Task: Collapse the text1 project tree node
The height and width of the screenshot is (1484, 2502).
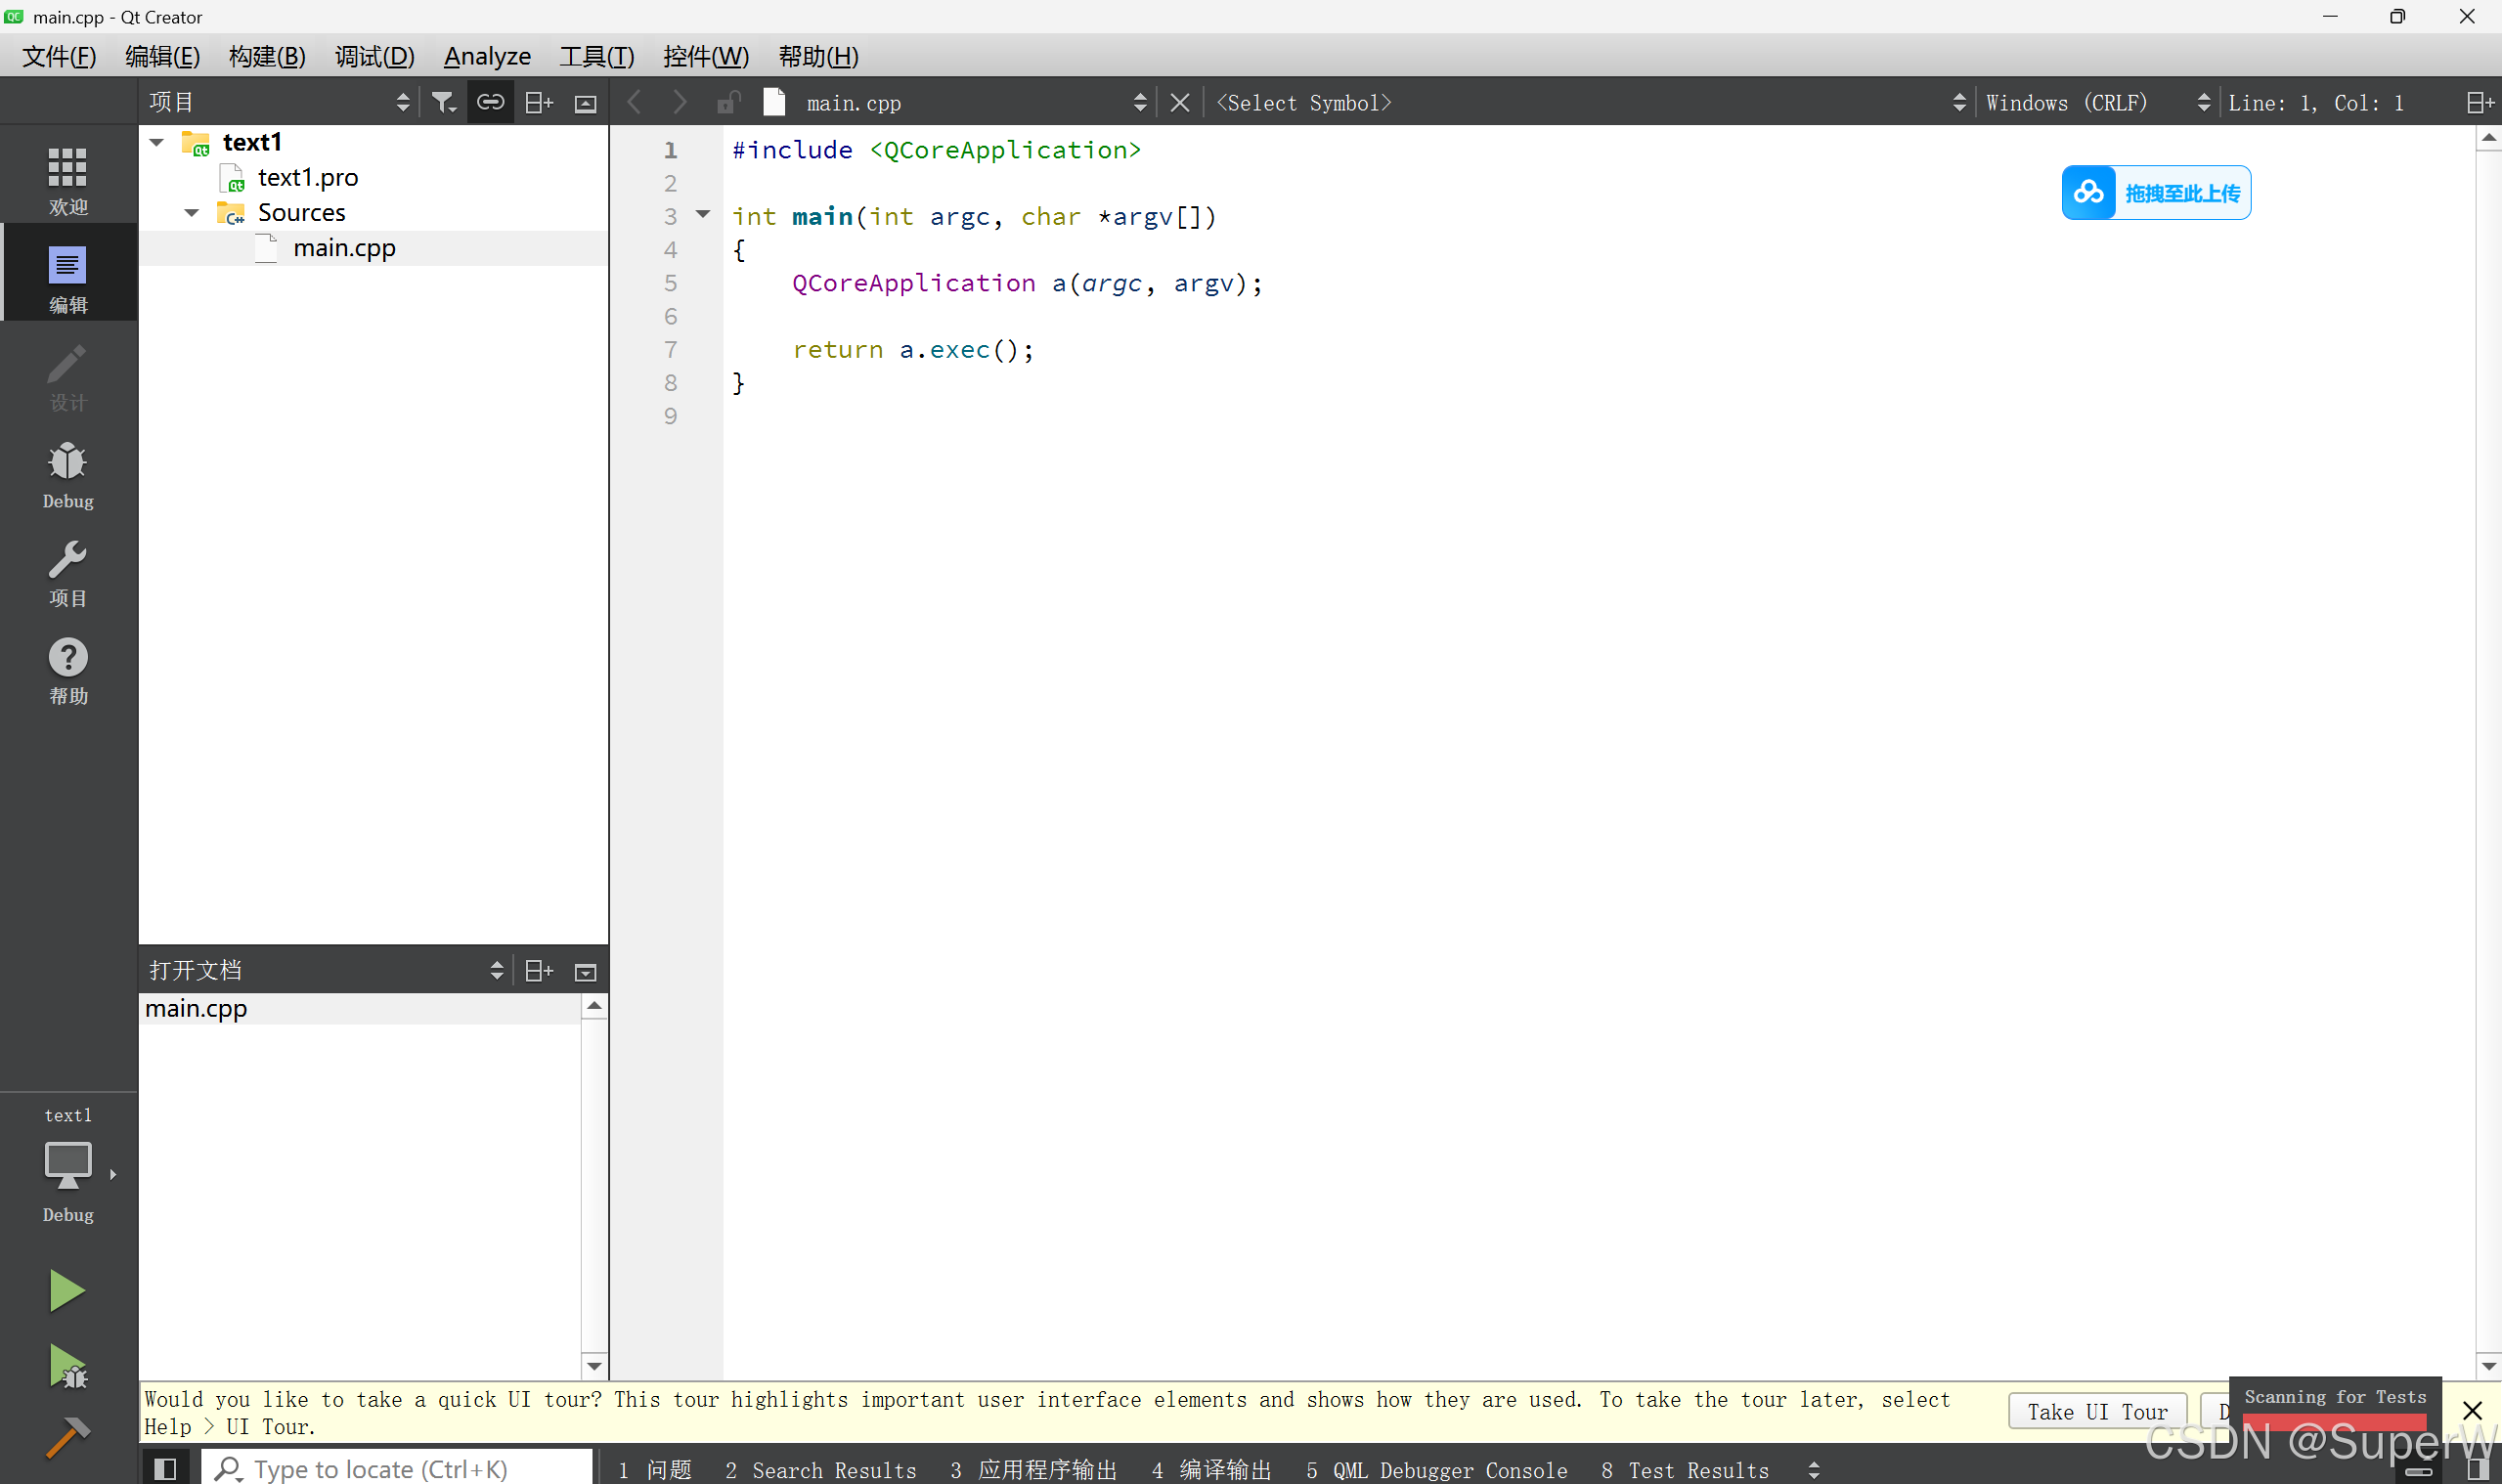Action: coord(157,142)
